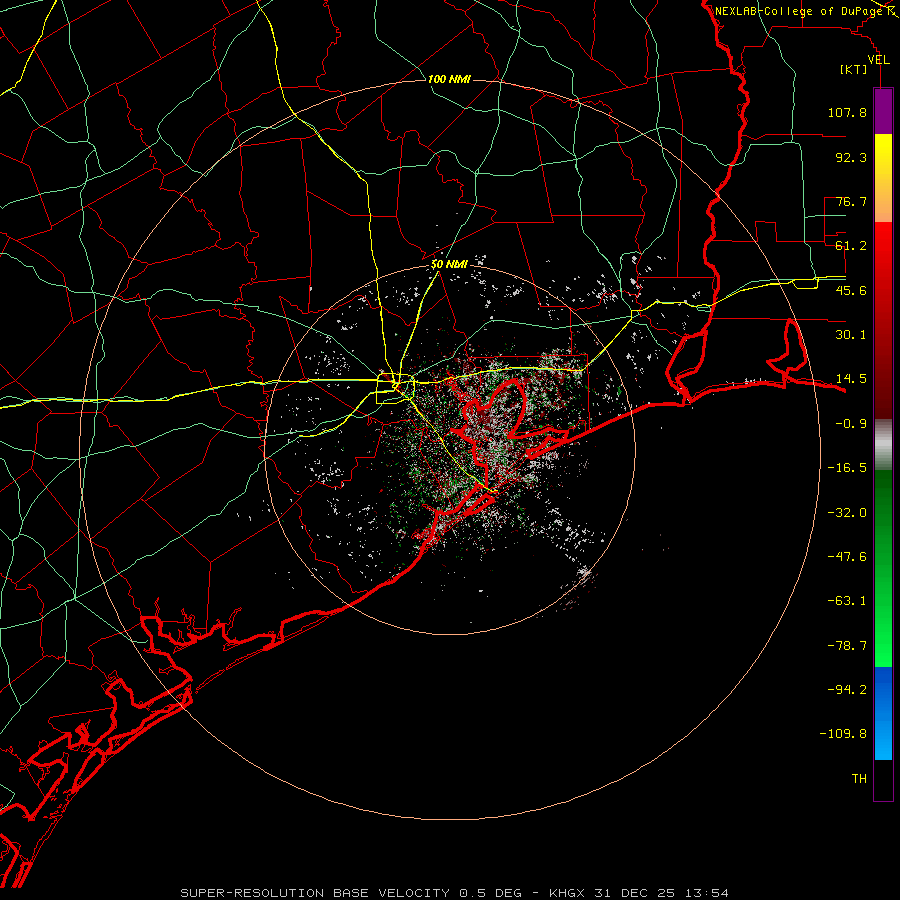Click the blue segment of velocity color bar
This screenshot has height=900, width=900.
pyautogui.click(x=883, y=713)
